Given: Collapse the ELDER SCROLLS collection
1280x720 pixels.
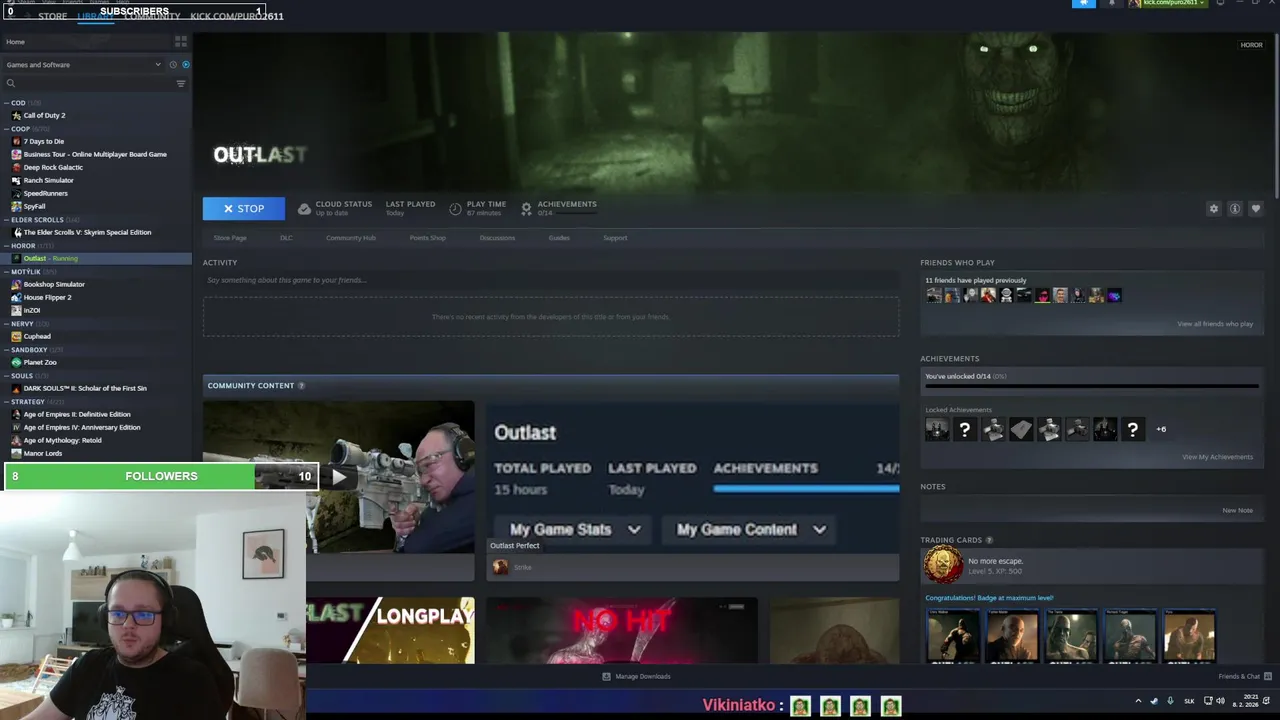Looking at the screenshot, I should (x=7, y=220).
